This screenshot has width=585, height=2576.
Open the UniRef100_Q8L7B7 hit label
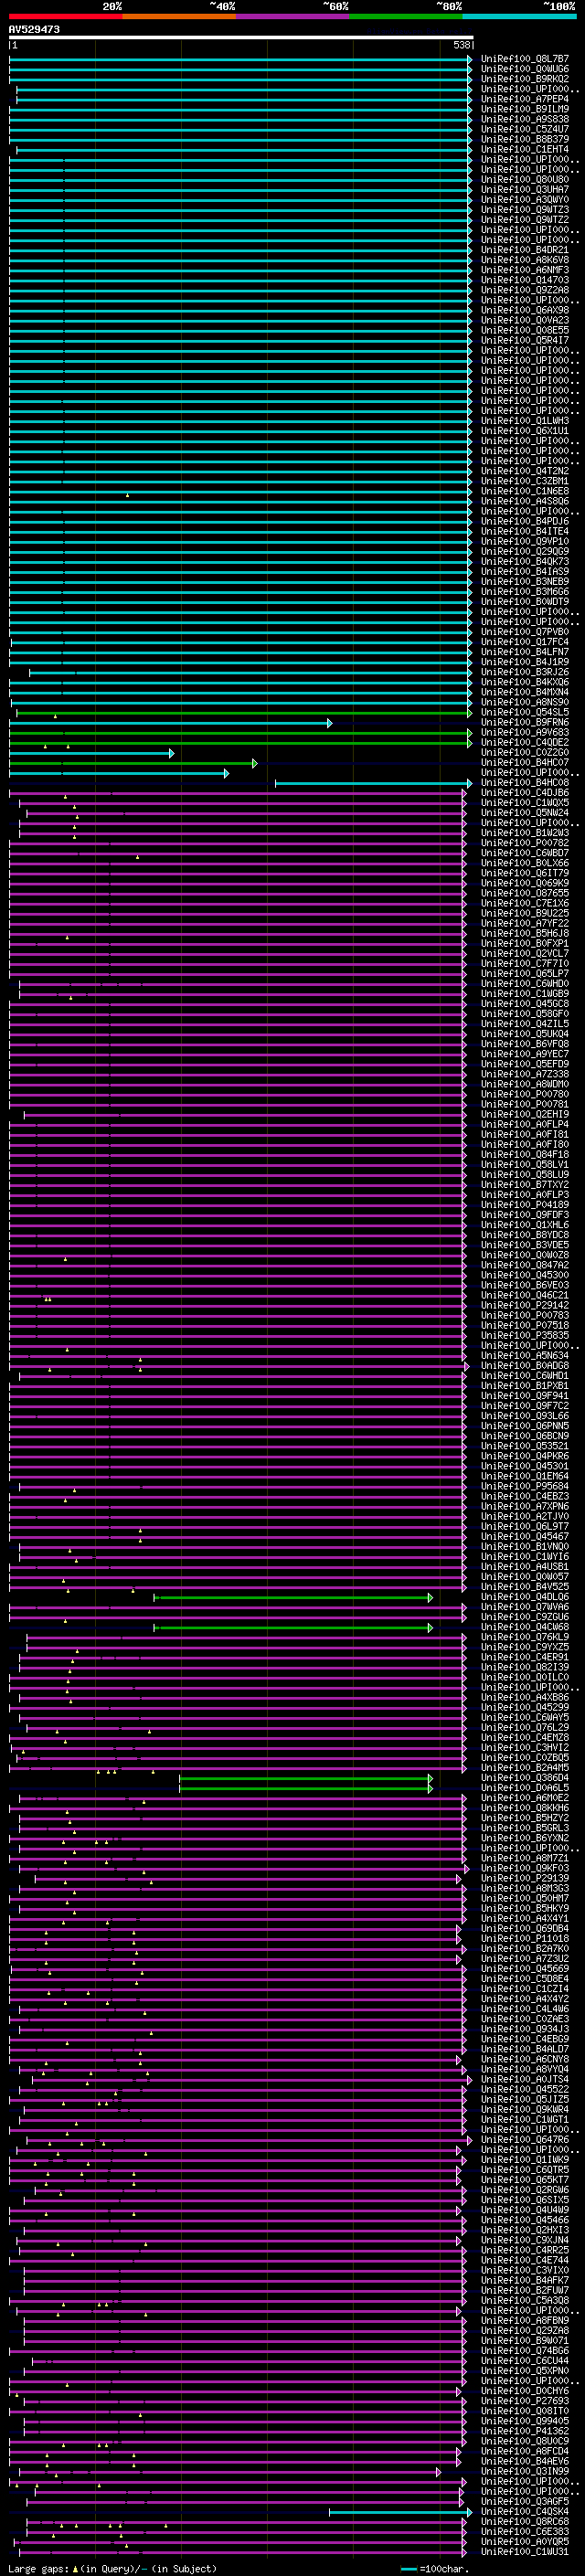pyautogui.click(x=525, y=59)
